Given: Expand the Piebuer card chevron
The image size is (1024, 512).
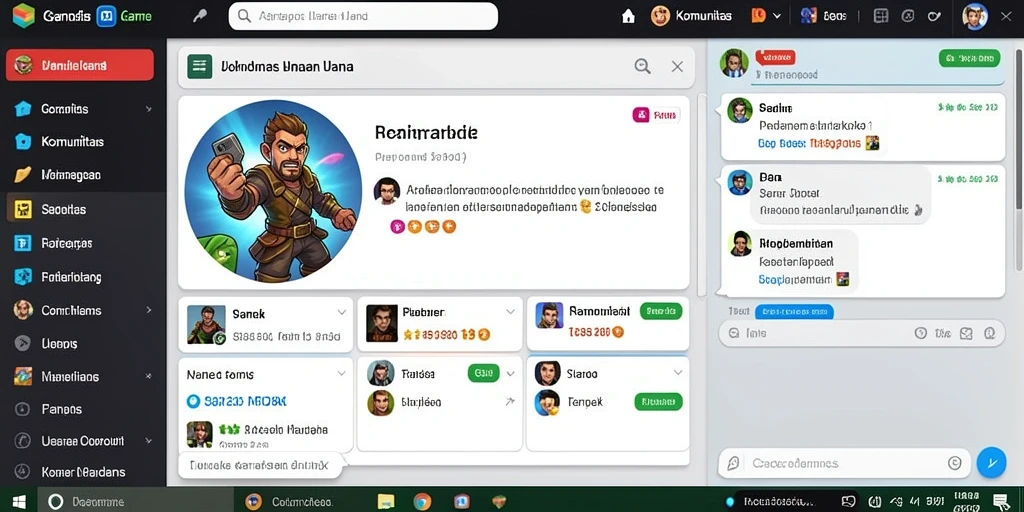Looking at the screenshot, I should pos(510,312).
